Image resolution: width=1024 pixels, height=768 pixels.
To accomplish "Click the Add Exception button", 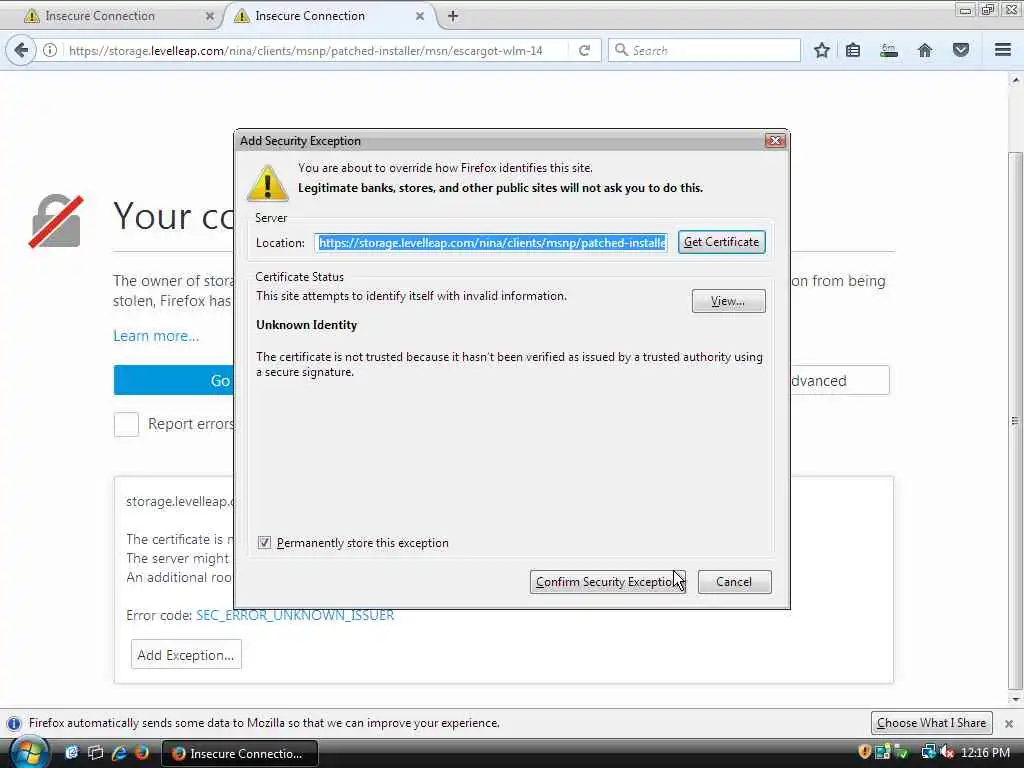I will point(186,654).
